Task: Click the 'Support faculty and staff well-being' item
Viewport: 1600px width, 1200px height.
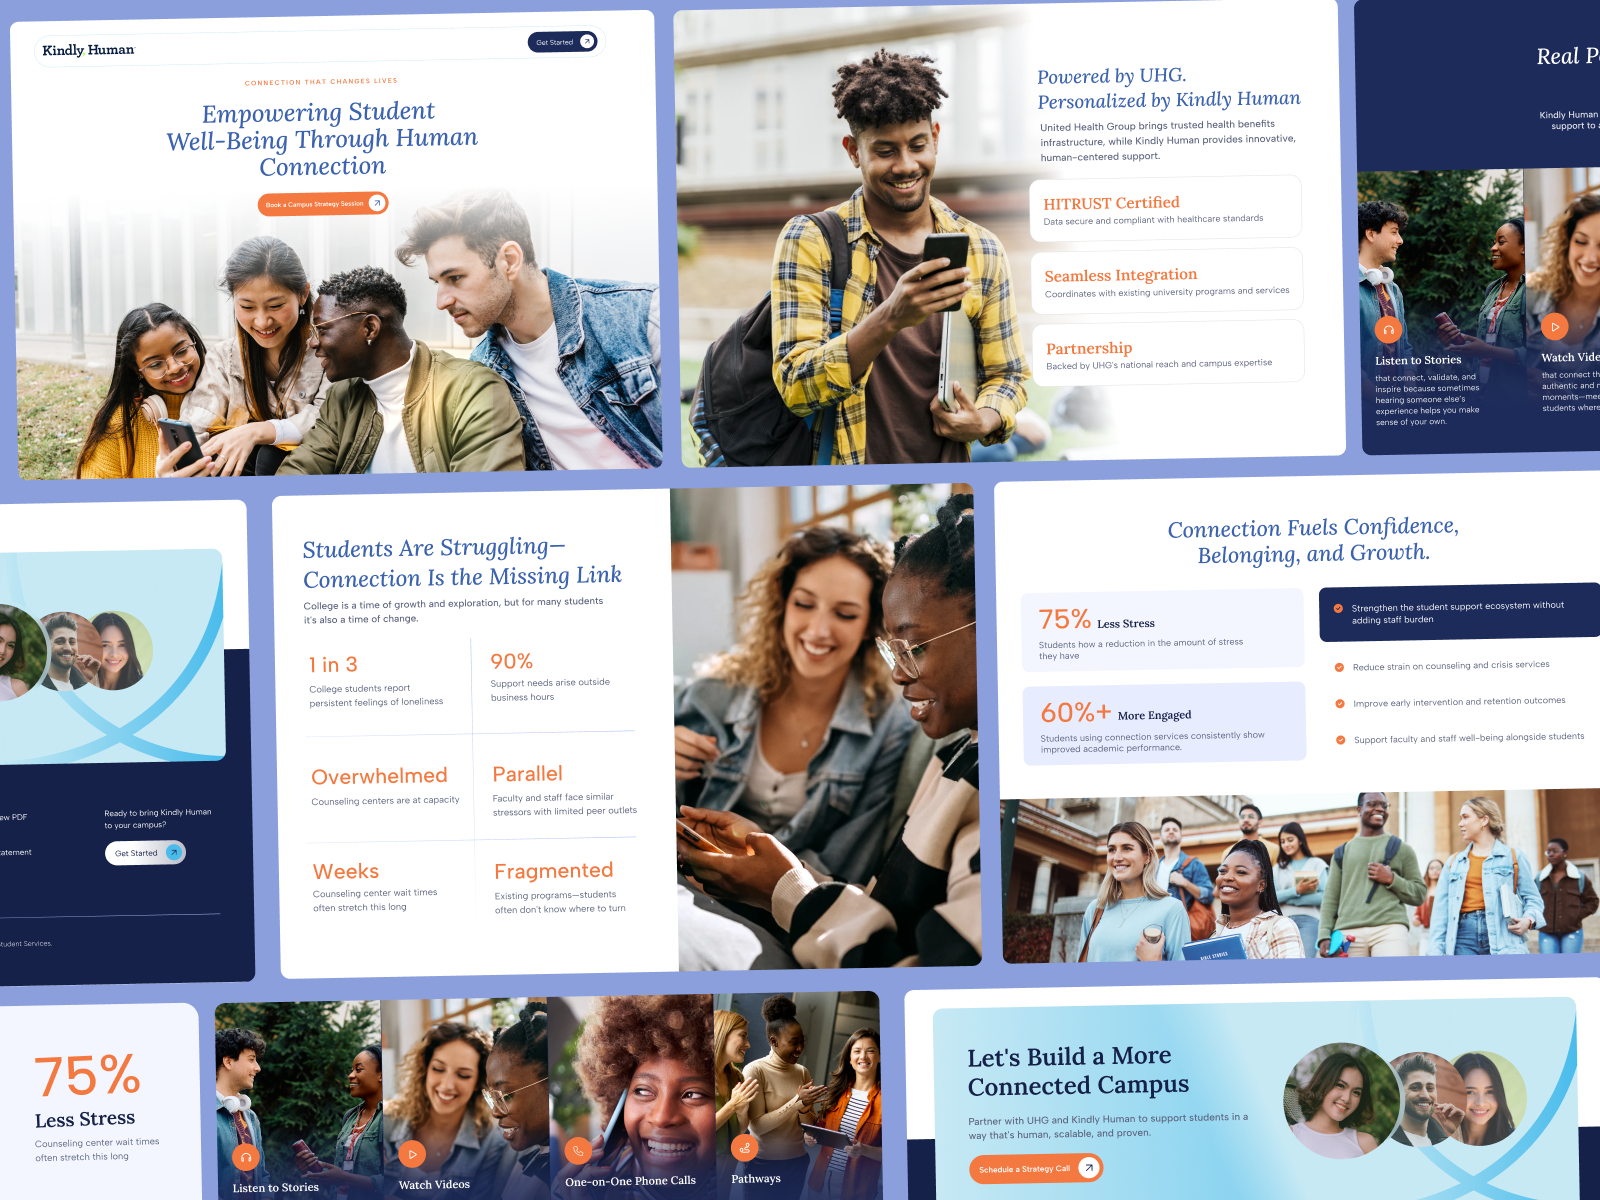Action: click(x=1469, y=738)
